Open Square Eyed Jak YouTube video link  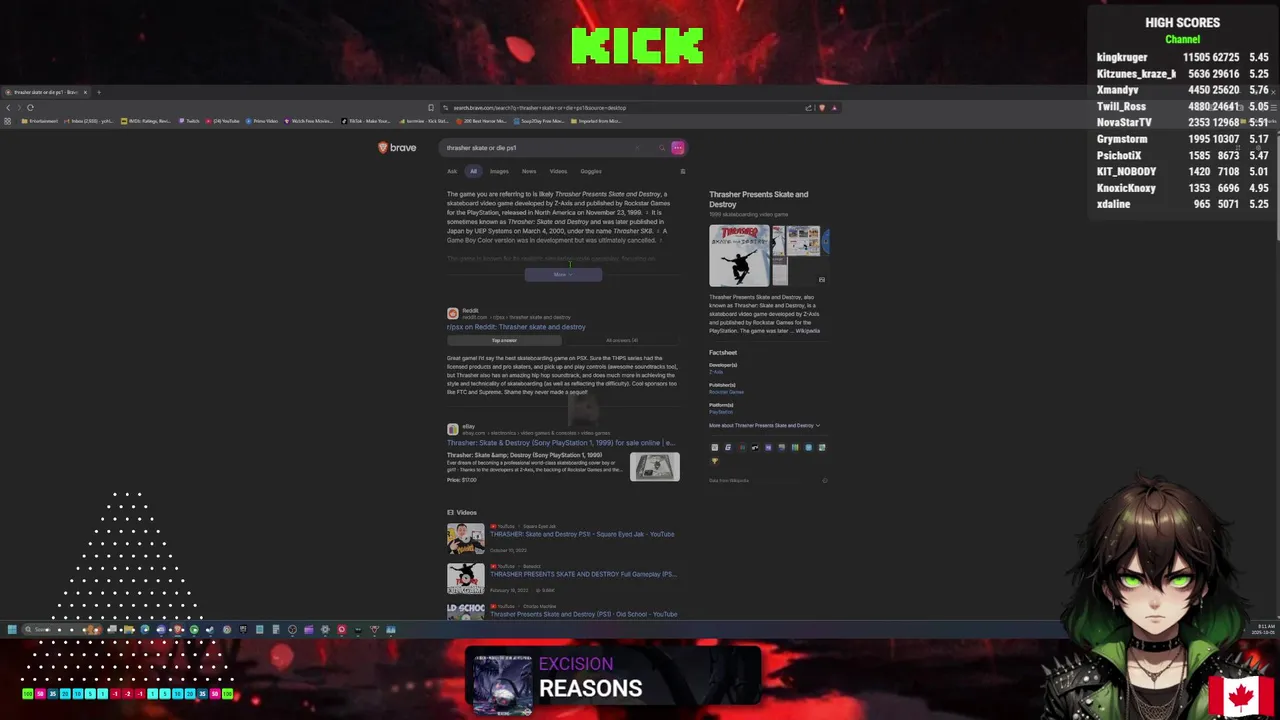tap(582, 534)
